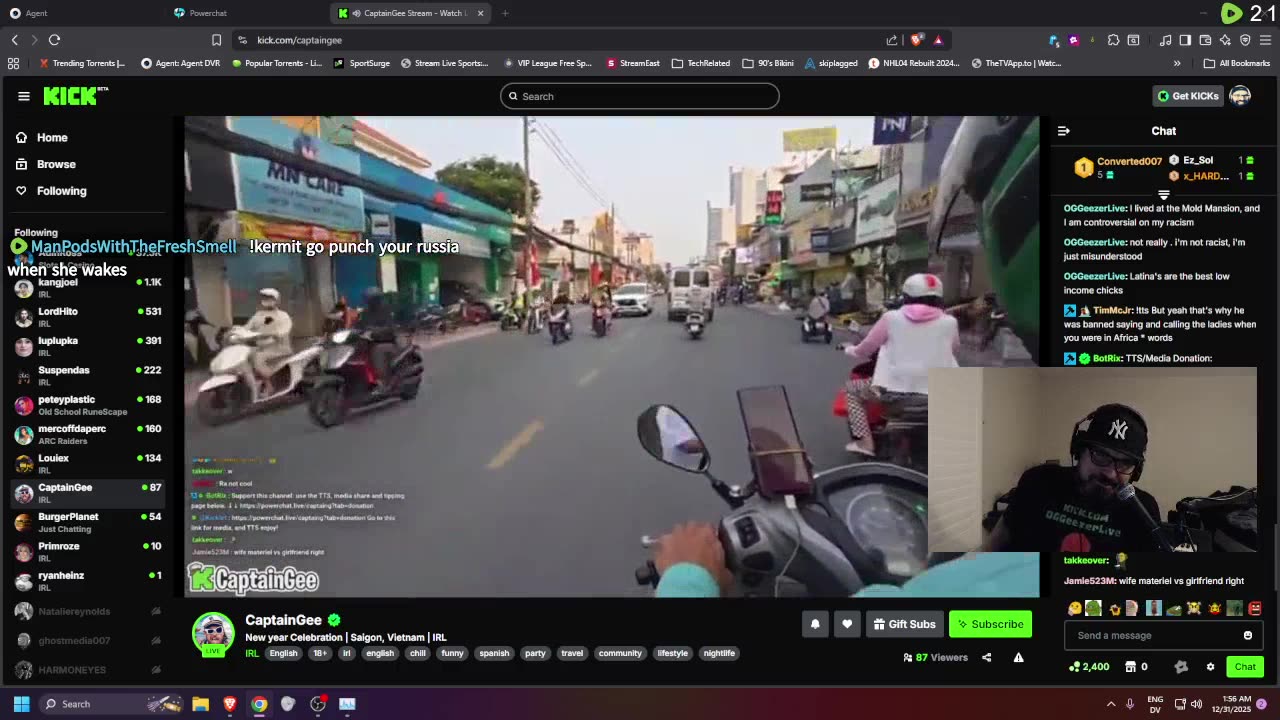Collapse the chat panel with arrow icon
This screenshot has height=720, width=1280.
pos(1064,131)
